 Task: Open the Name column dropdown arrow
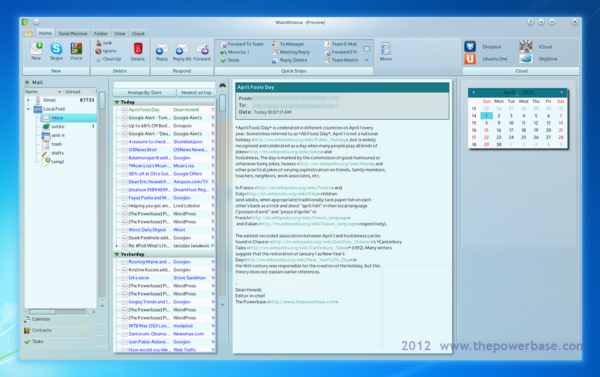59,92
